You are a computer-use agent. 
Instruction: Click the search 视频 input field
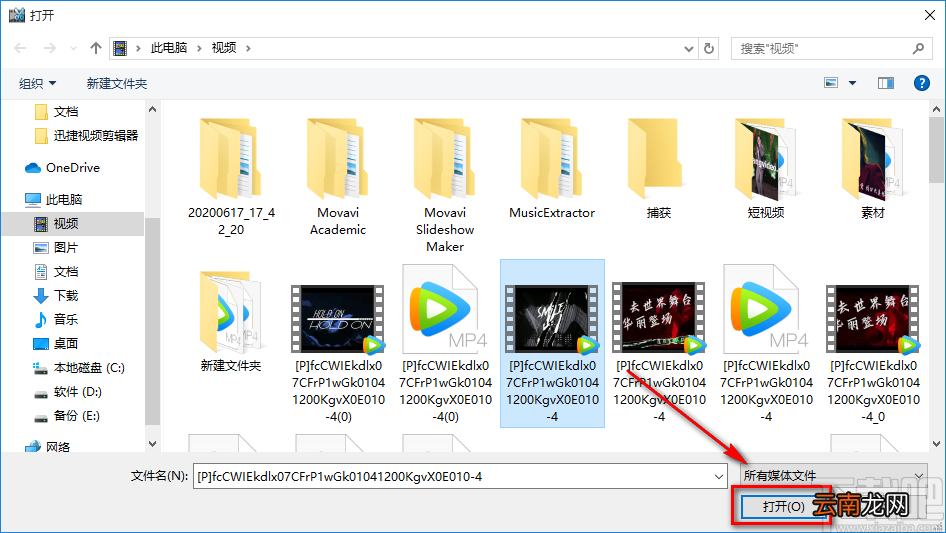(x=822, y=48)
